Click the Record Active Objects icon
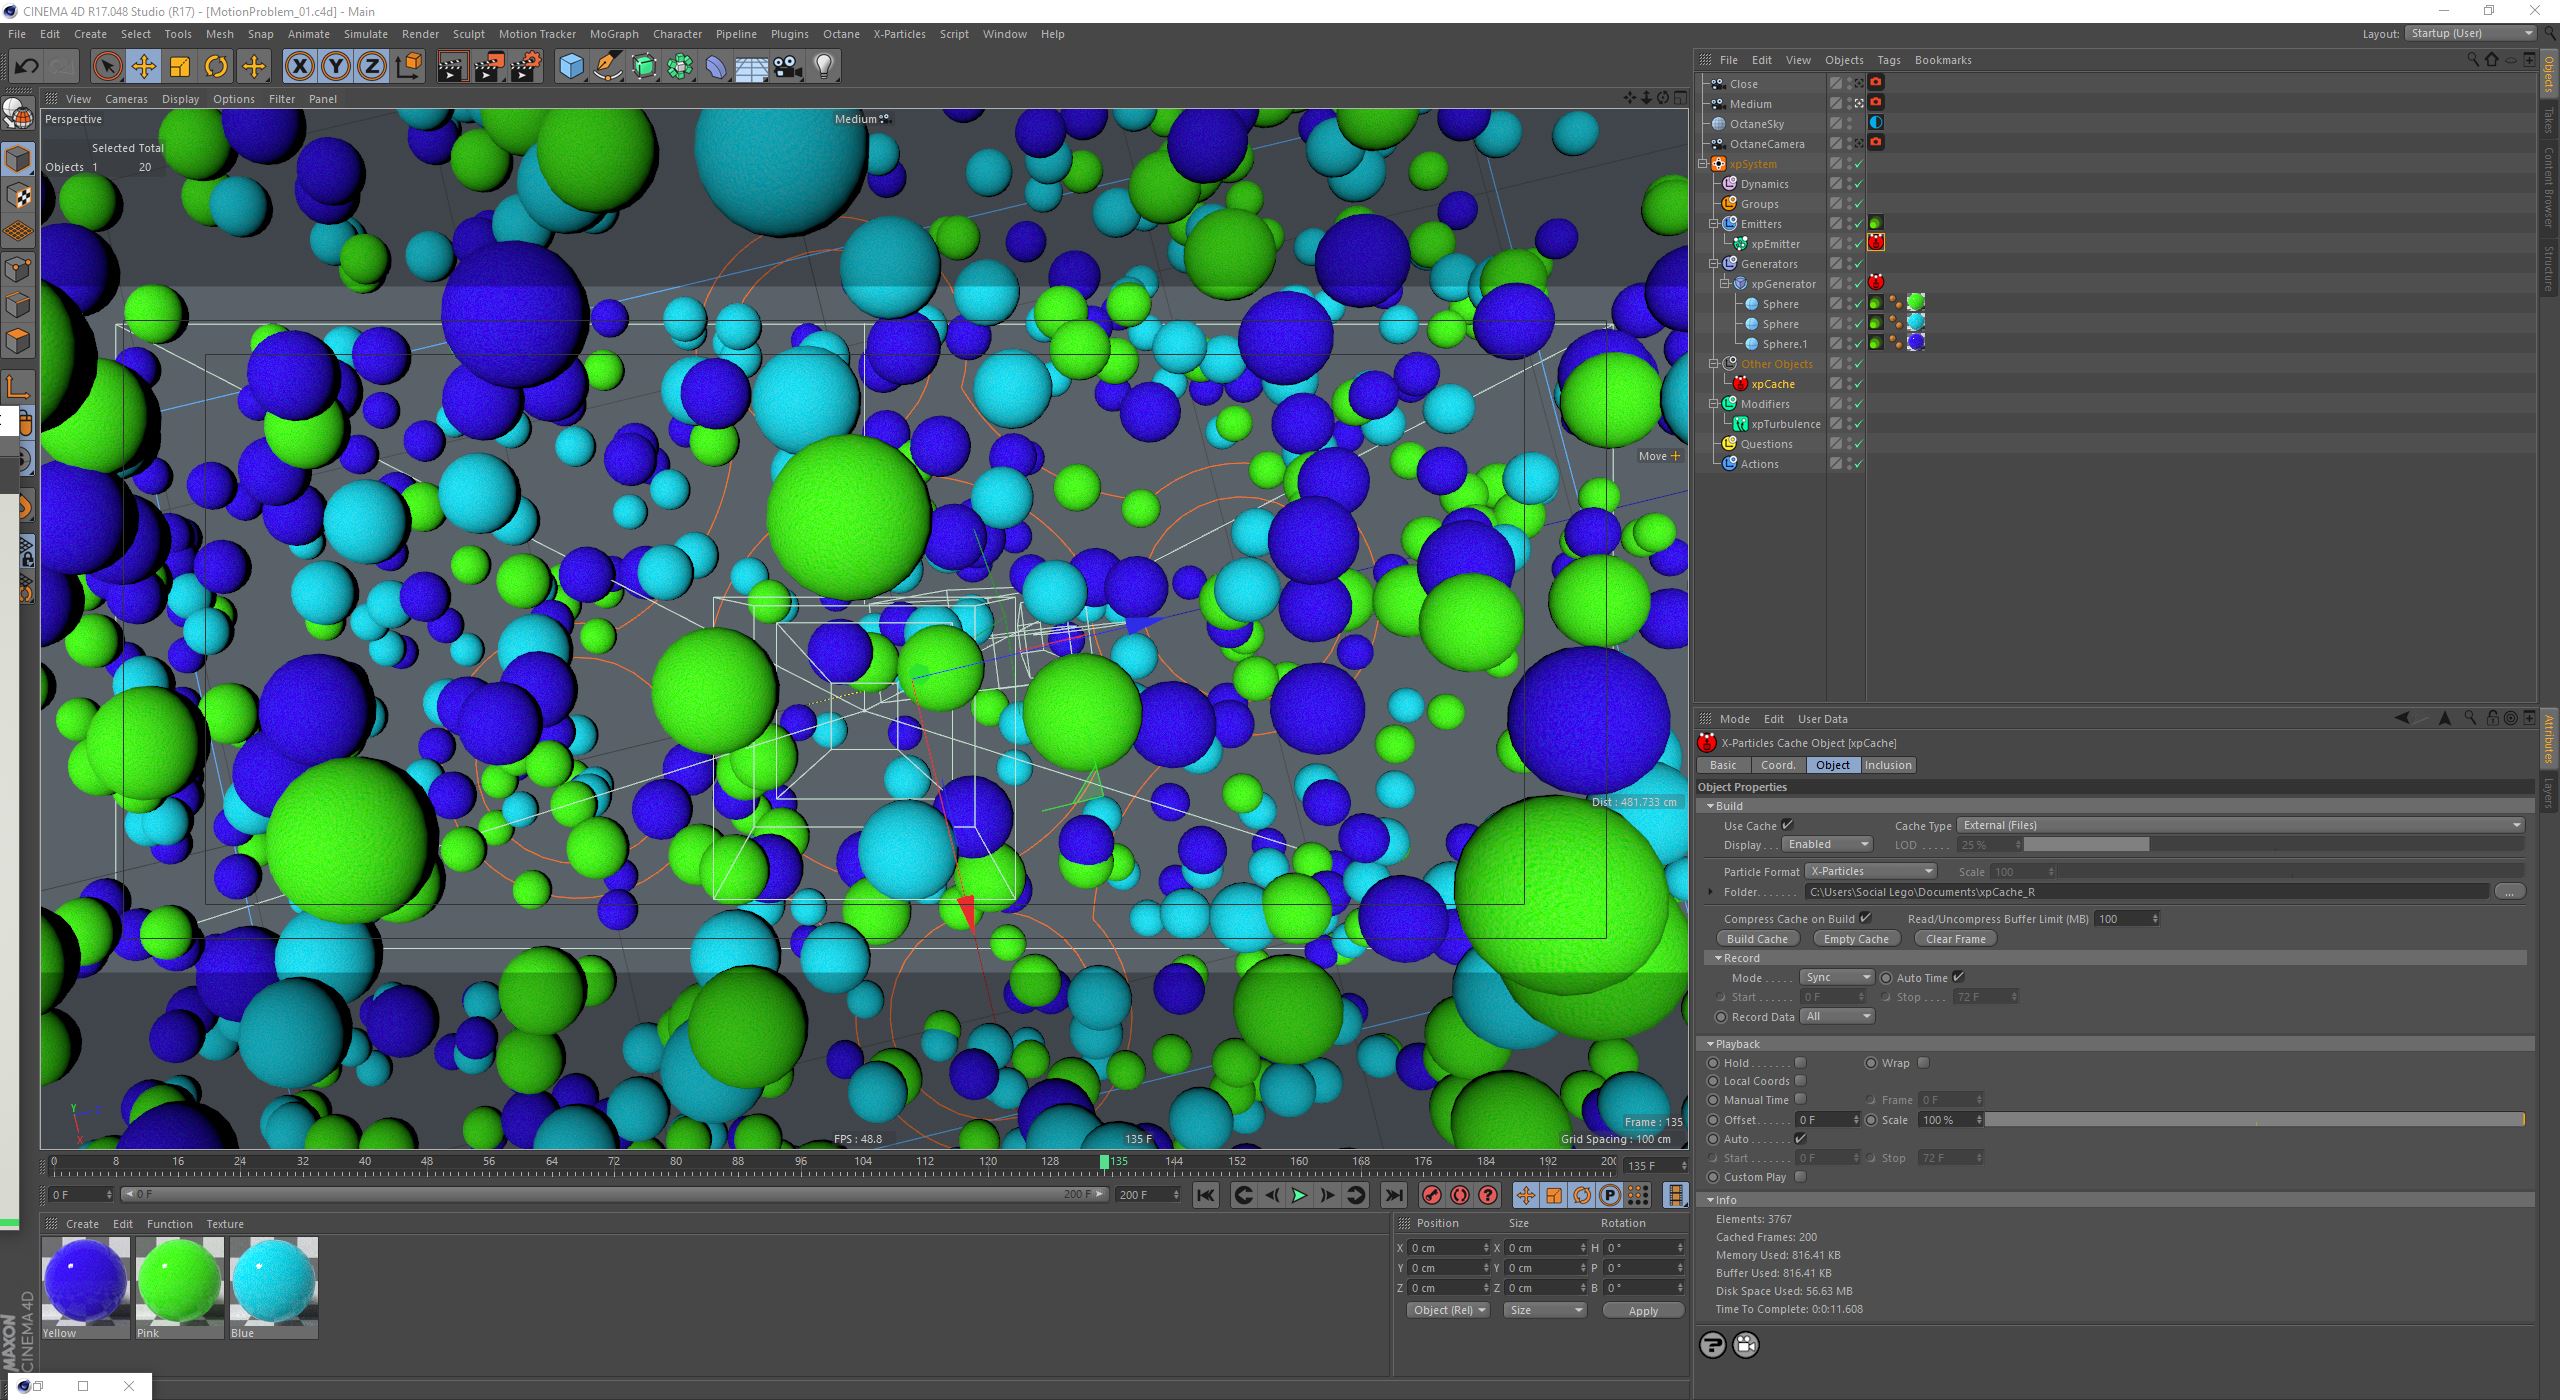This screenshot has width=2560, height=1400. [x=1431, y=1195]
